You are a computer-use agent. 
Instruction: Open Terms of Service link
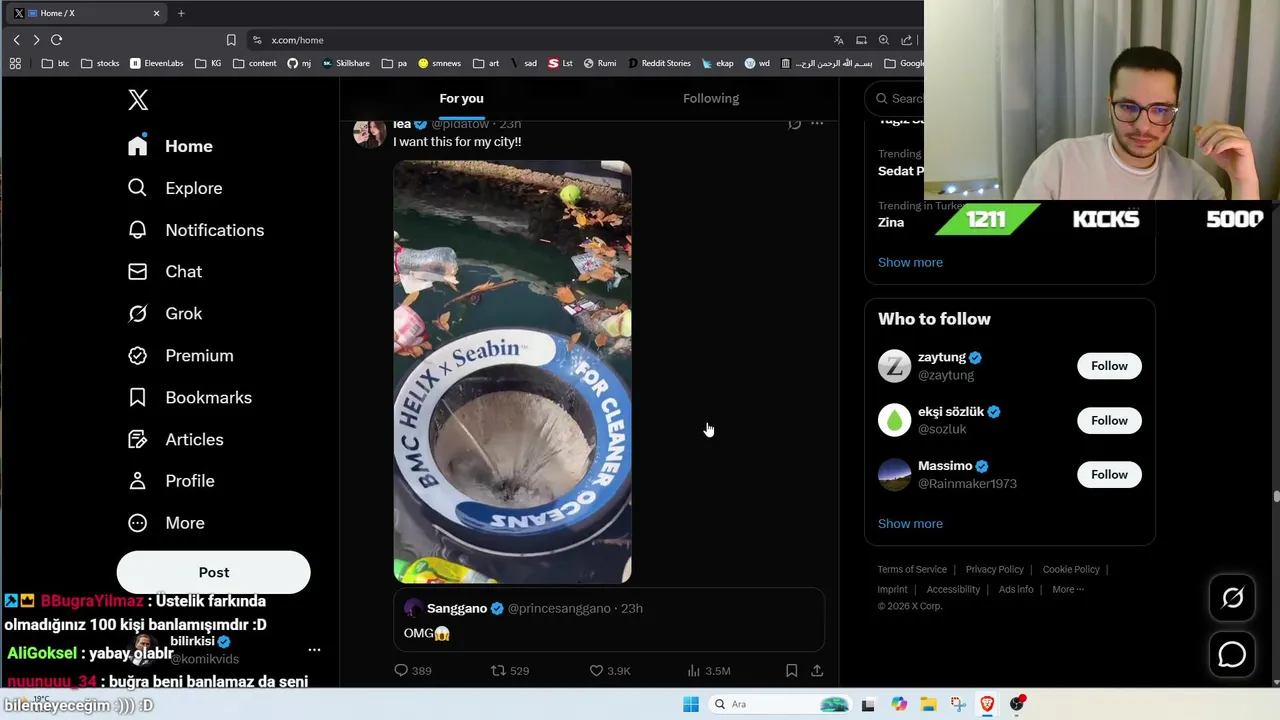click(912, 569)
